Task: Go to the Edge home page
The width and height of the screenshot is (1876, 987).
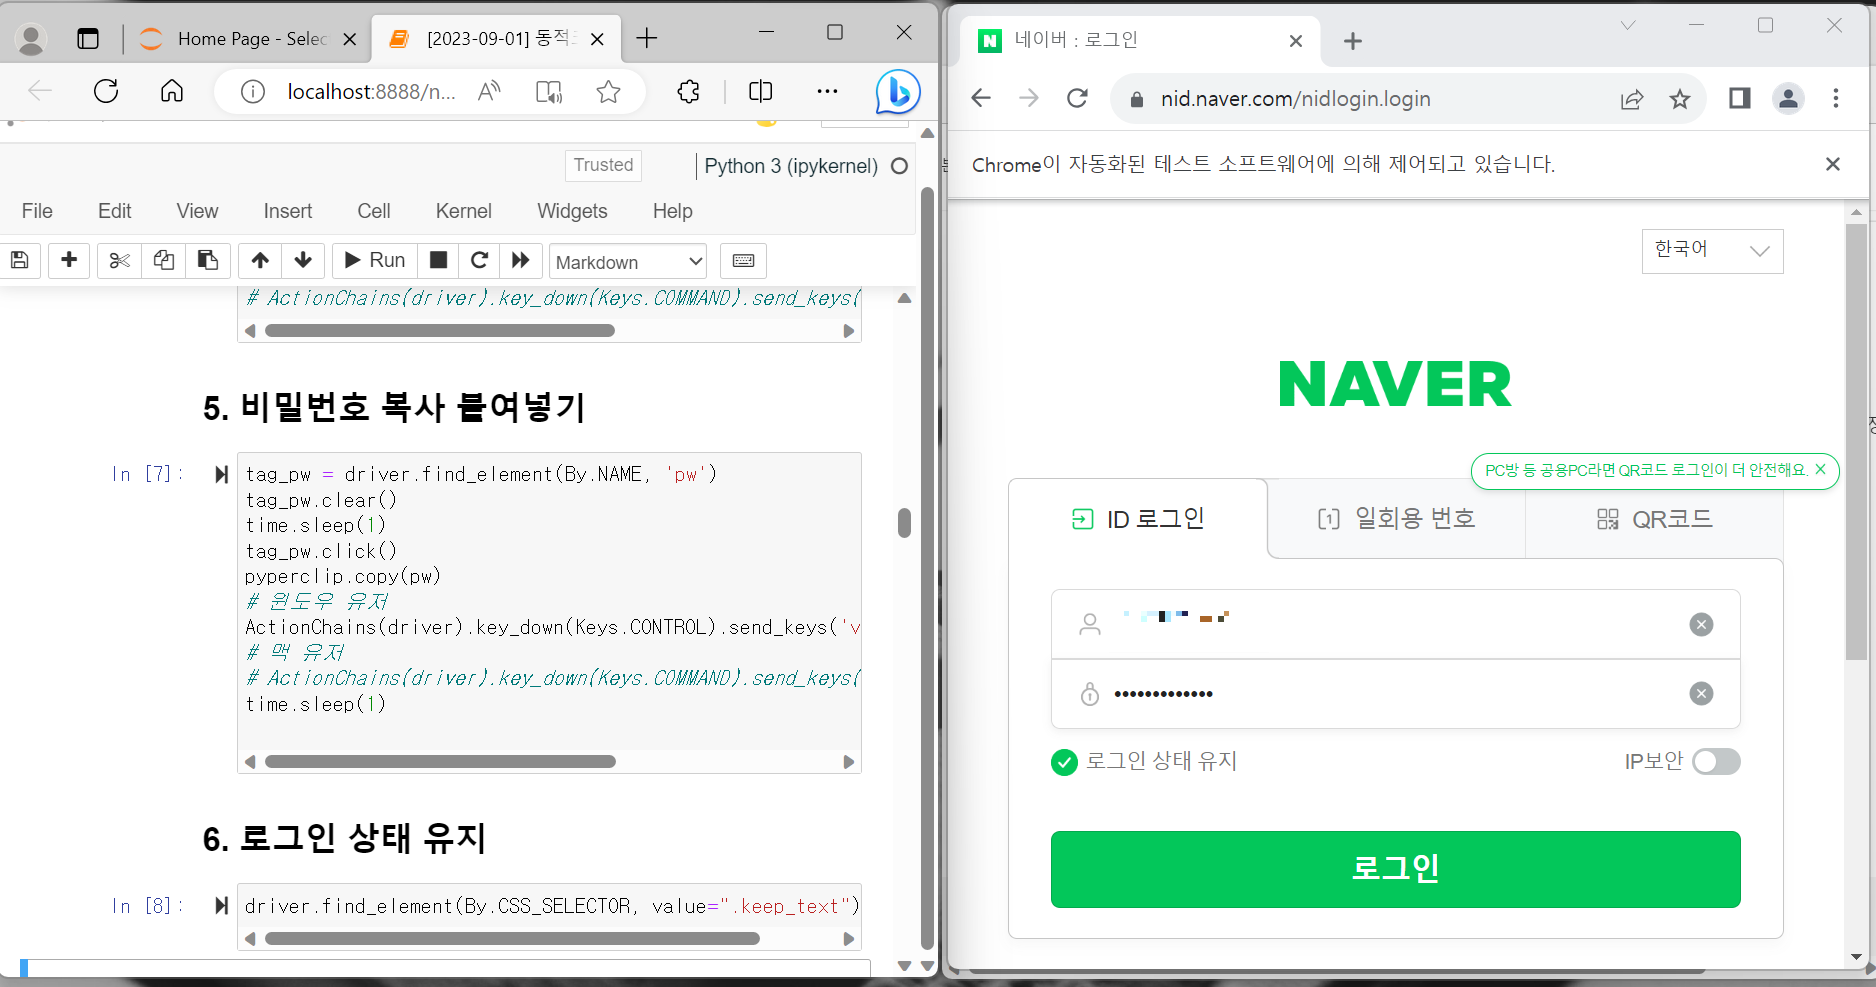Action: click(x=172, y=92)
